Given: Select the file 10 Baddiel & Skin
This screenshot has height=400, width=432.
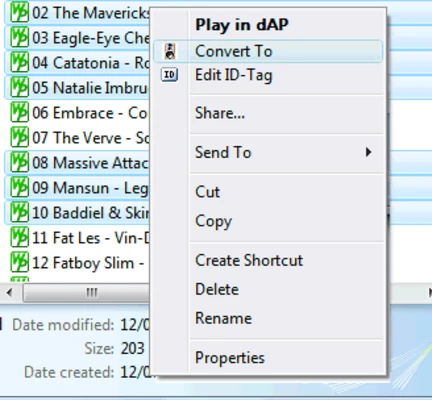Looking at the screenshot, I should point(91,213).
